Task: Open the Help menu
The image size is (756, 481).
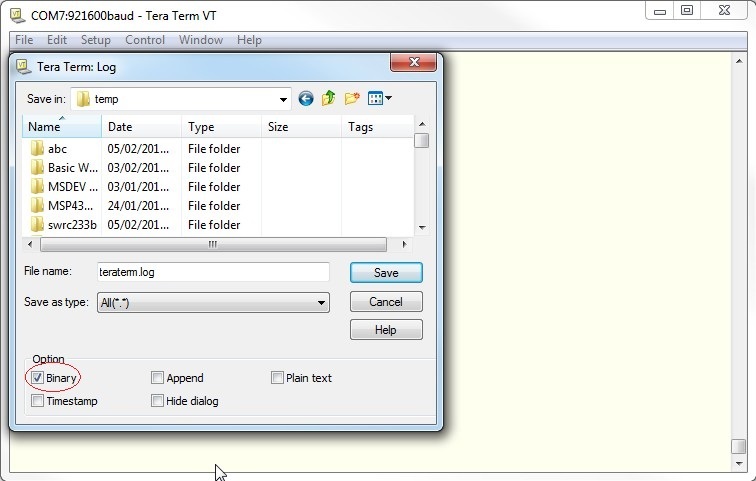Action: point(249,40)
